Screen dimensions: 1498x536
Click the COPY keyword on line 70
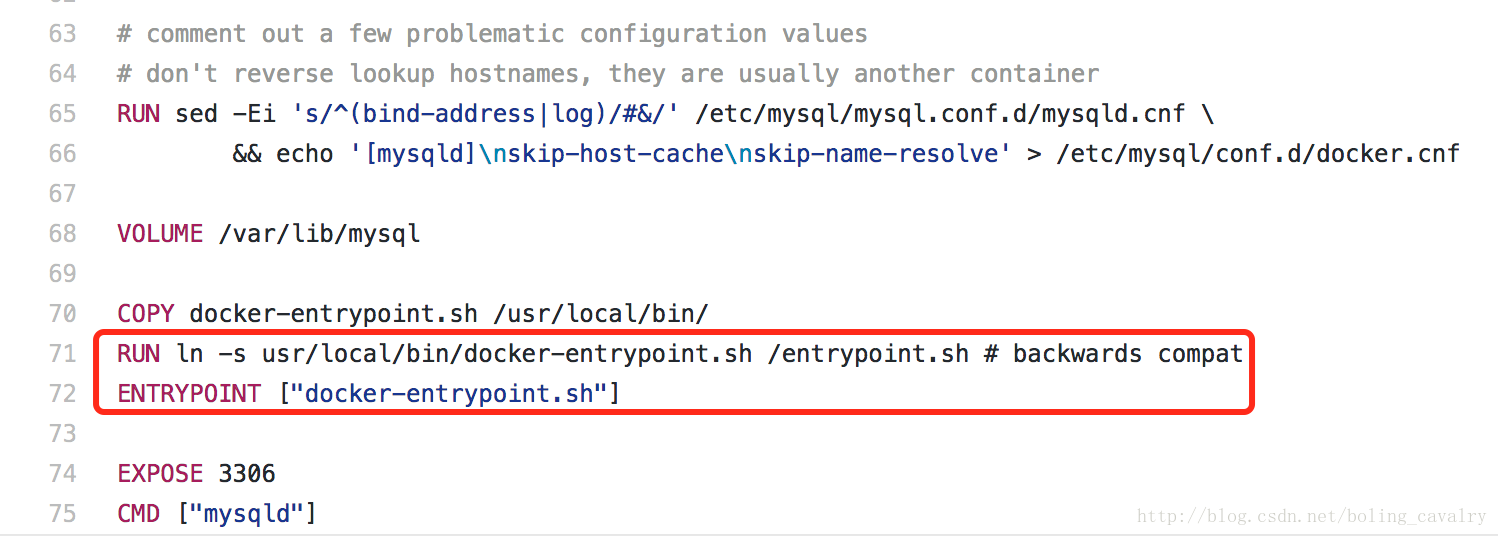(146, 314)
